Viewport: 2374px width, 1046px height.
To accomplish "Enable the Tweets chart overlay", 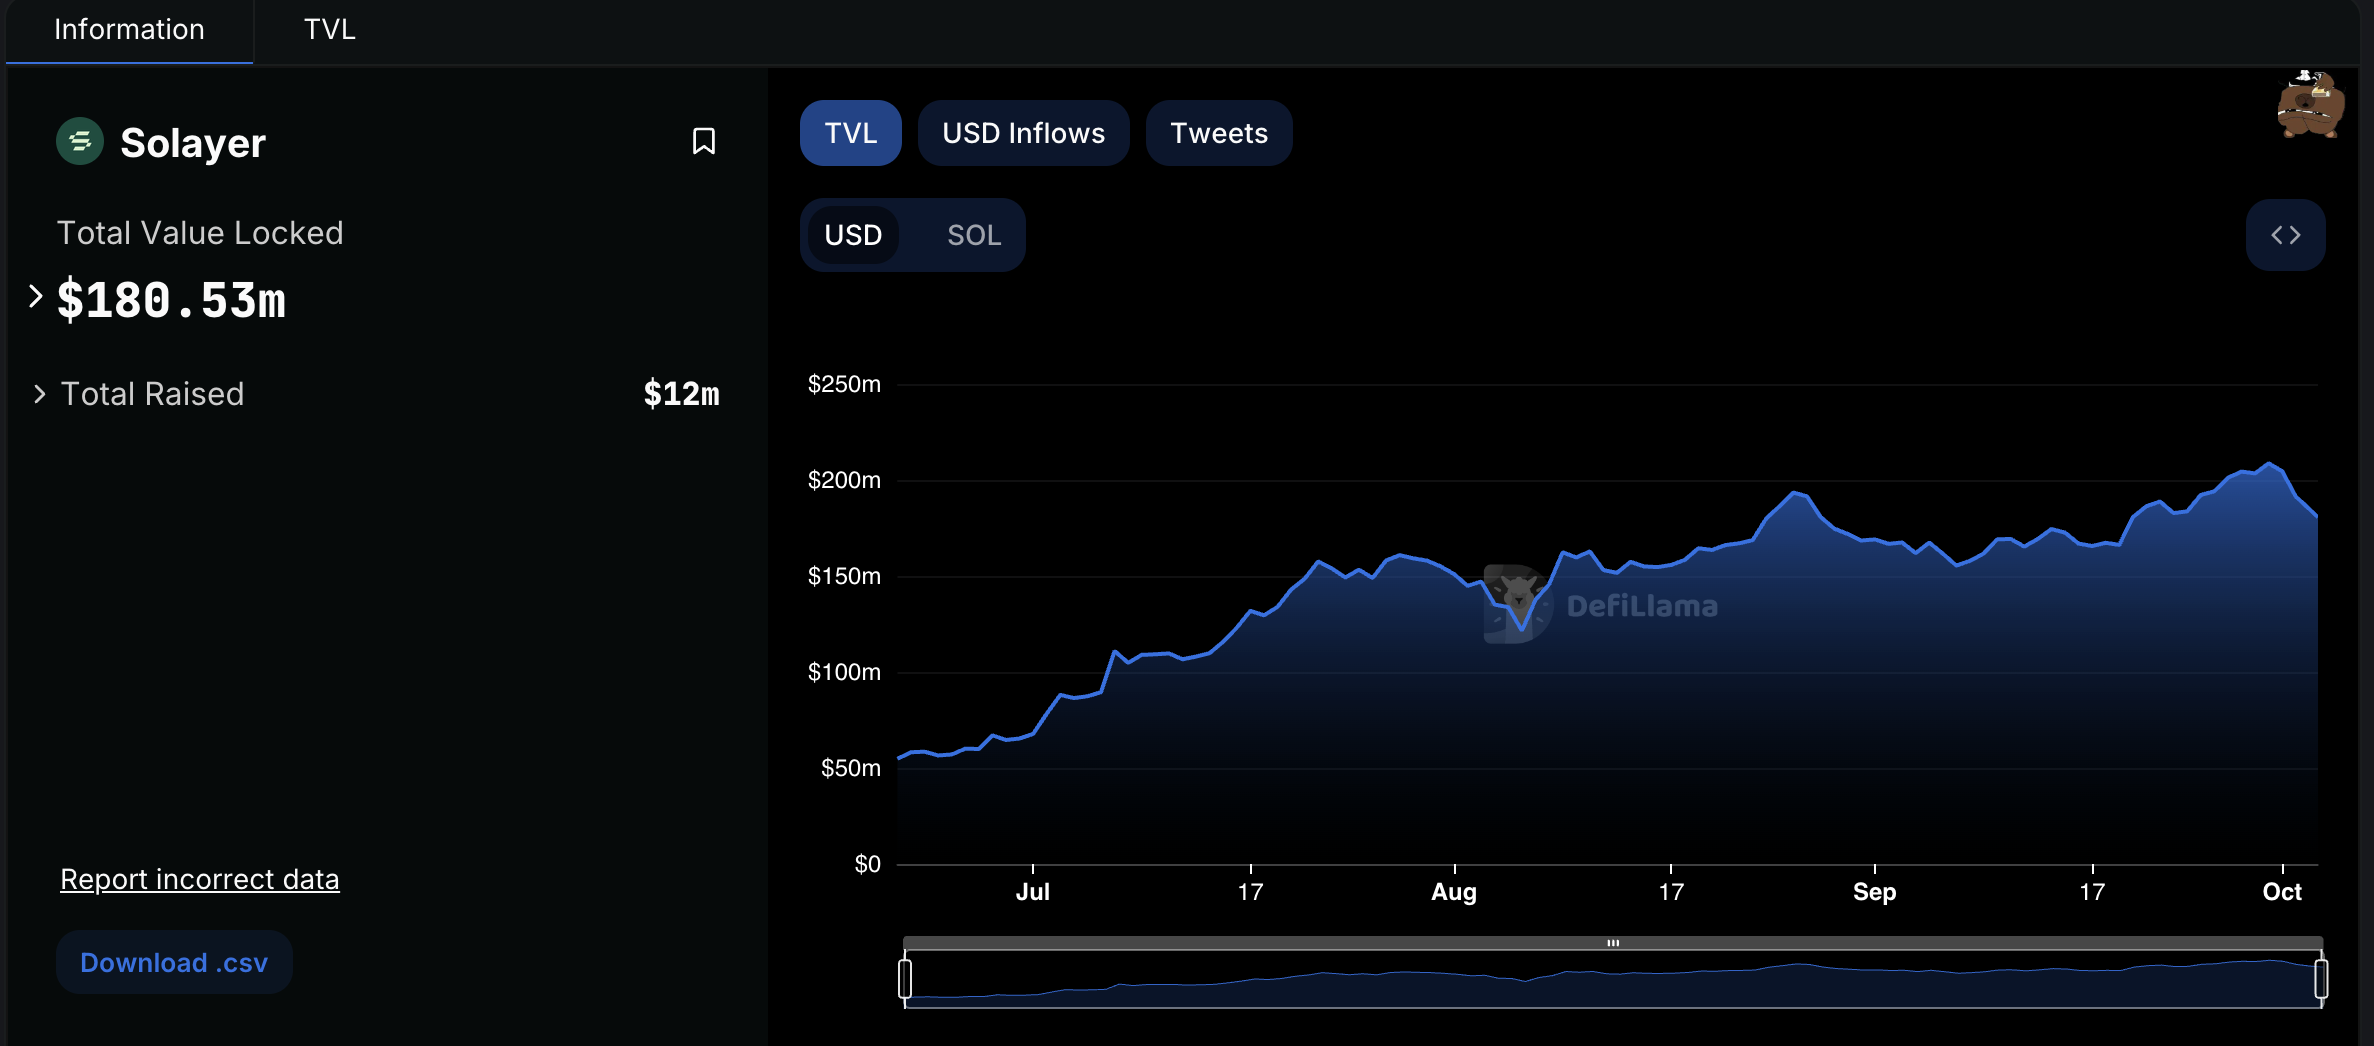I will 1218,133.
